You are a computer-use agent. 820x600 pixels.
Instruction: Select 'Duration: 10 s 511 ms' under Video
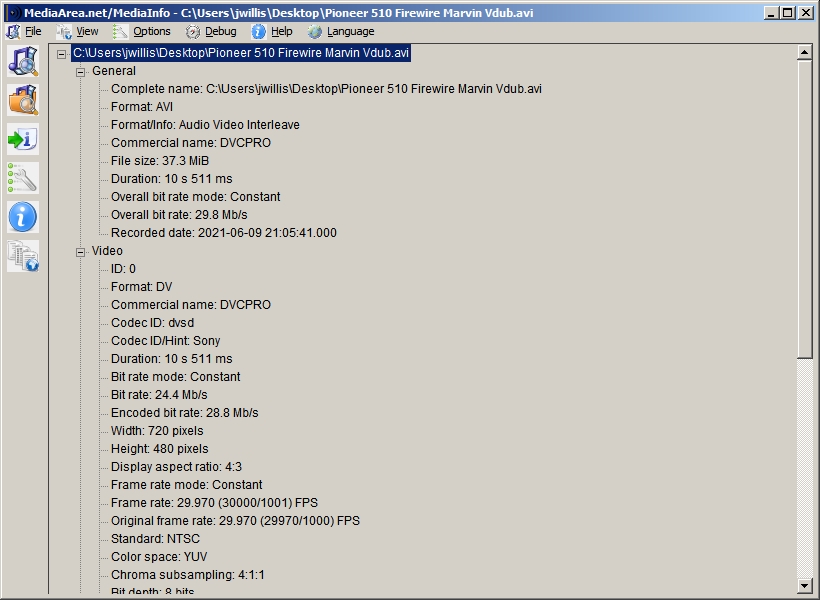click(x=172, y=359)
